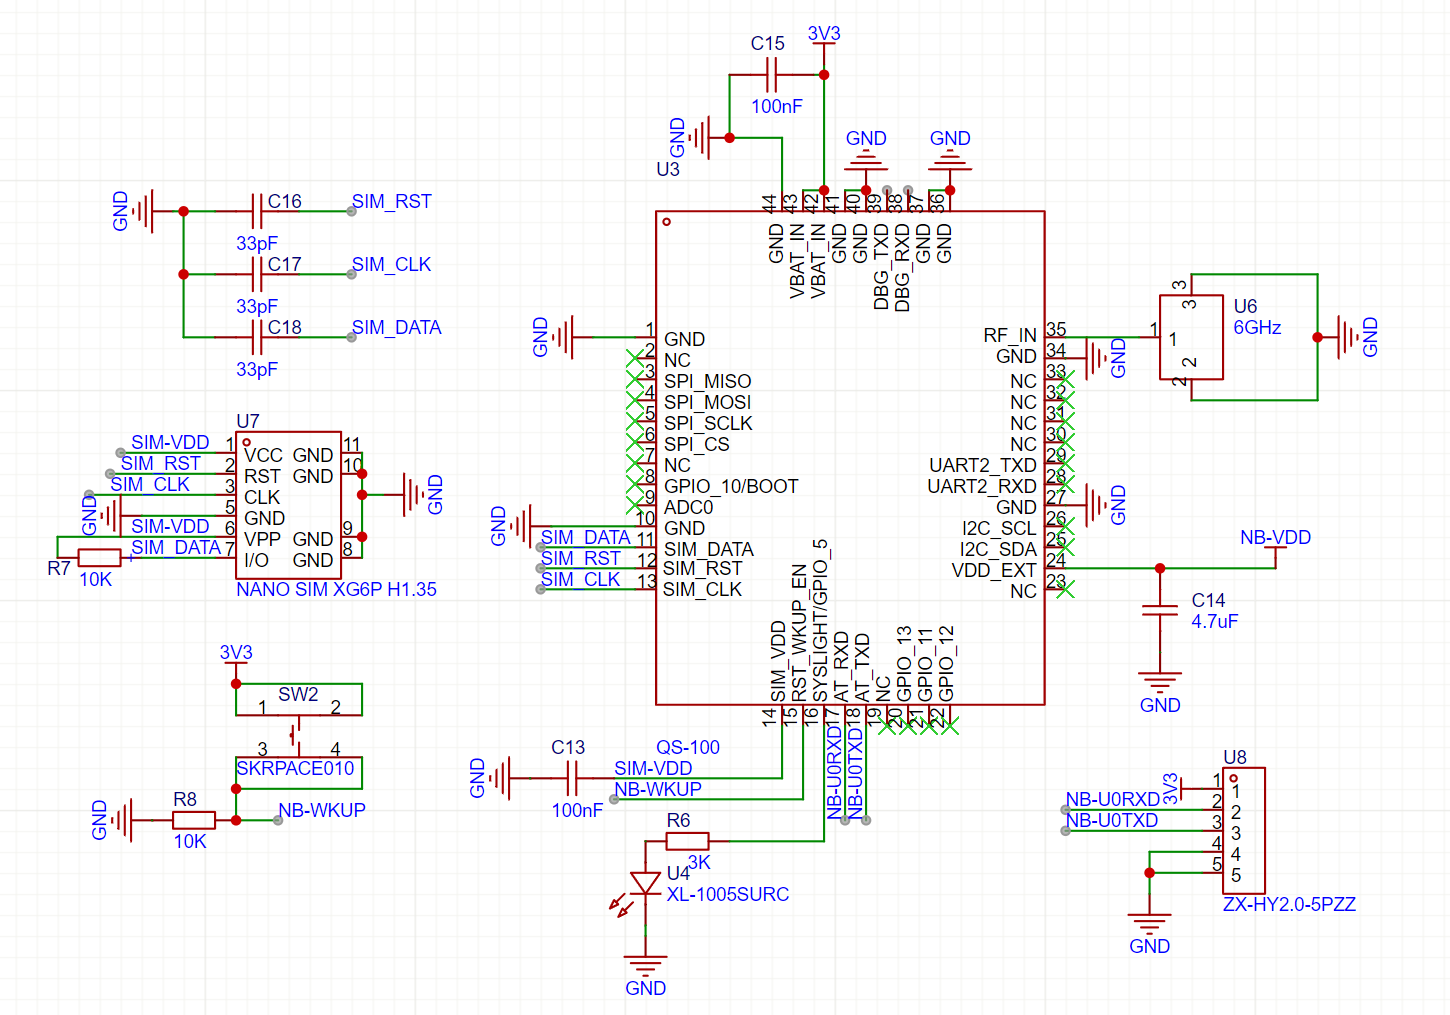The image size is (1450, 1015).
Task: Click the C14 designator label
Action: click(x=1208, y=600)
